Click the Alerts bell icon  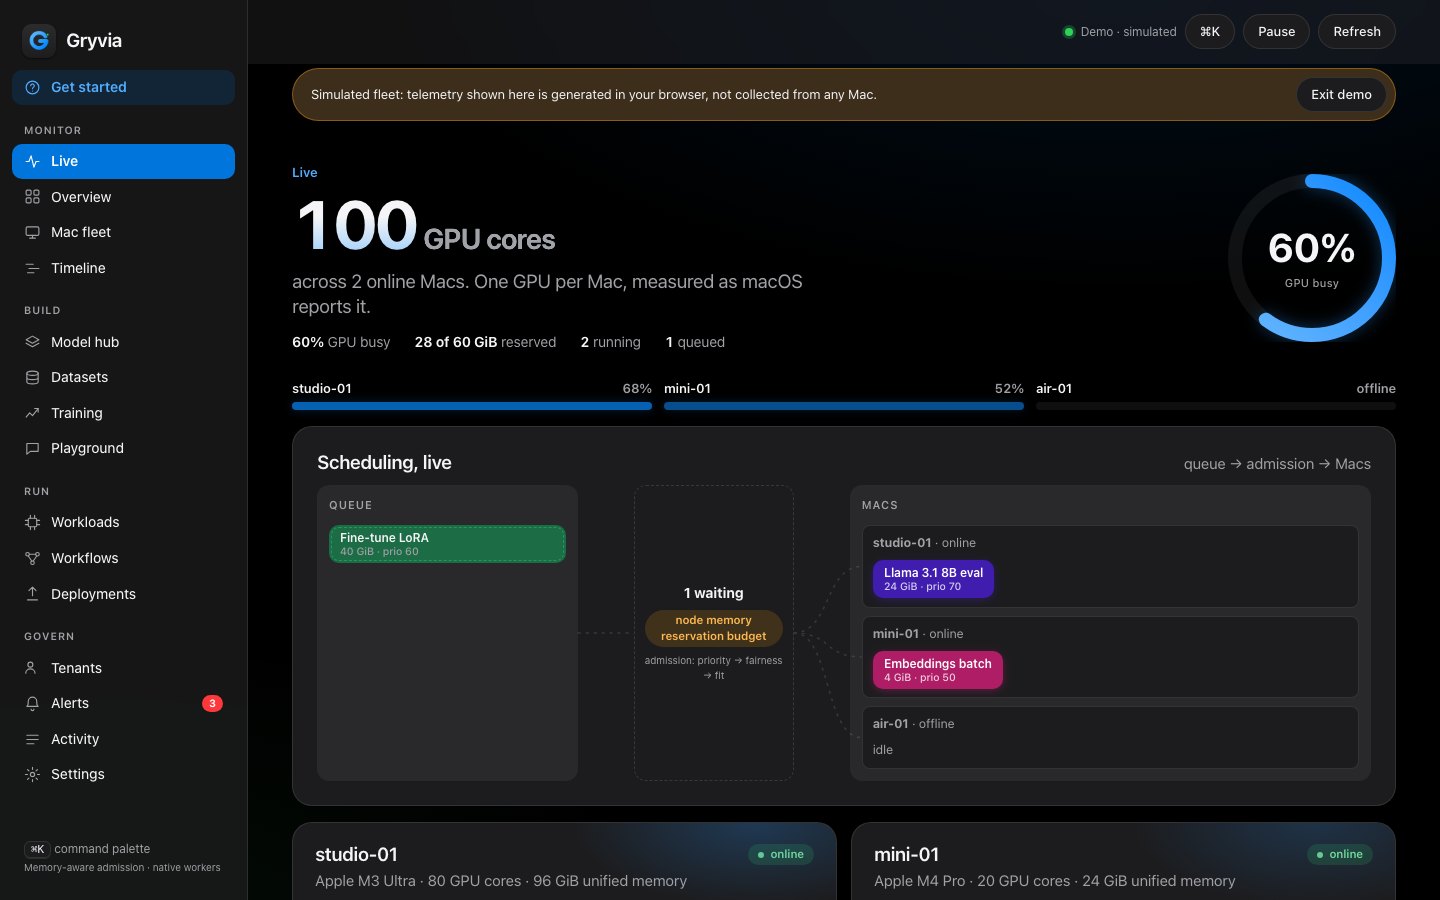click(32, 703)
